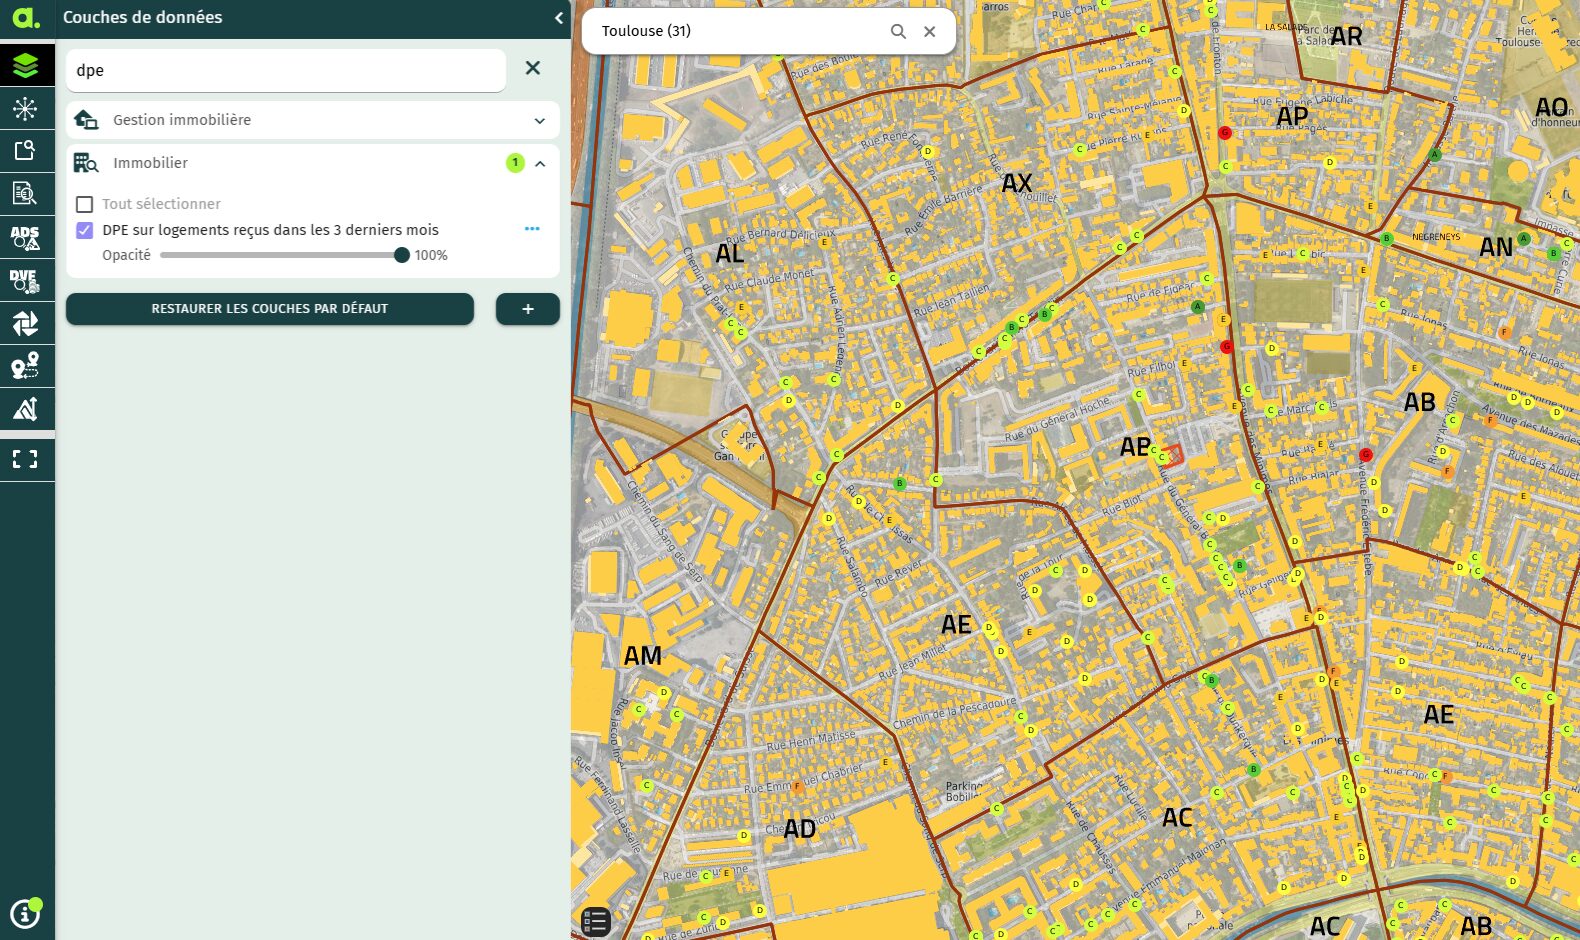This screenshot has width=1580, height=940.
Task: Click the Opacité slider handle
Action: (x=402, y=255)
